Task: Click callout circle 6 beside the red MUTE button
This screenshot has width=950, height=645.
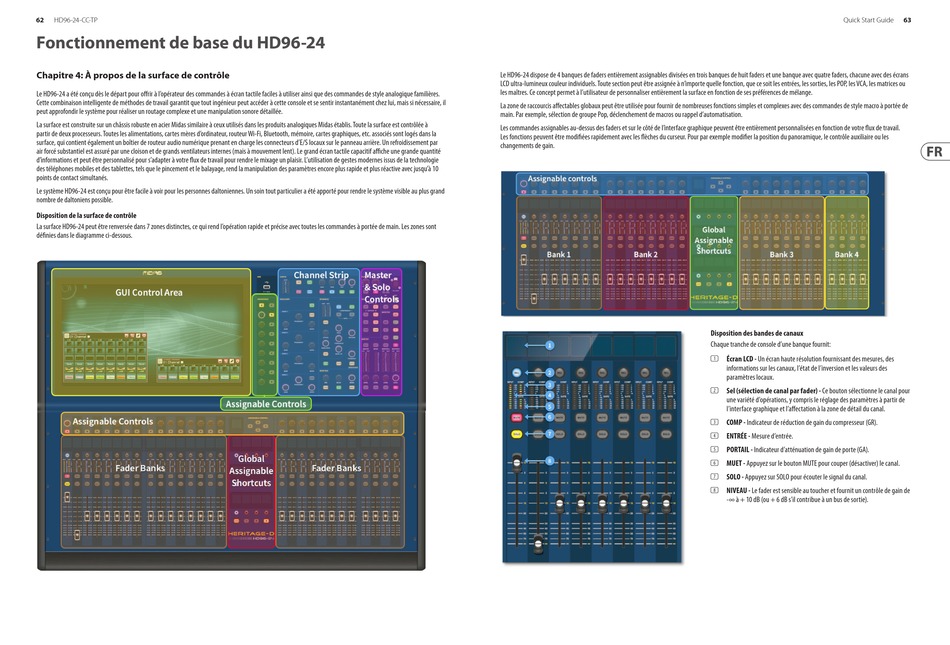Action: [550, 417]
